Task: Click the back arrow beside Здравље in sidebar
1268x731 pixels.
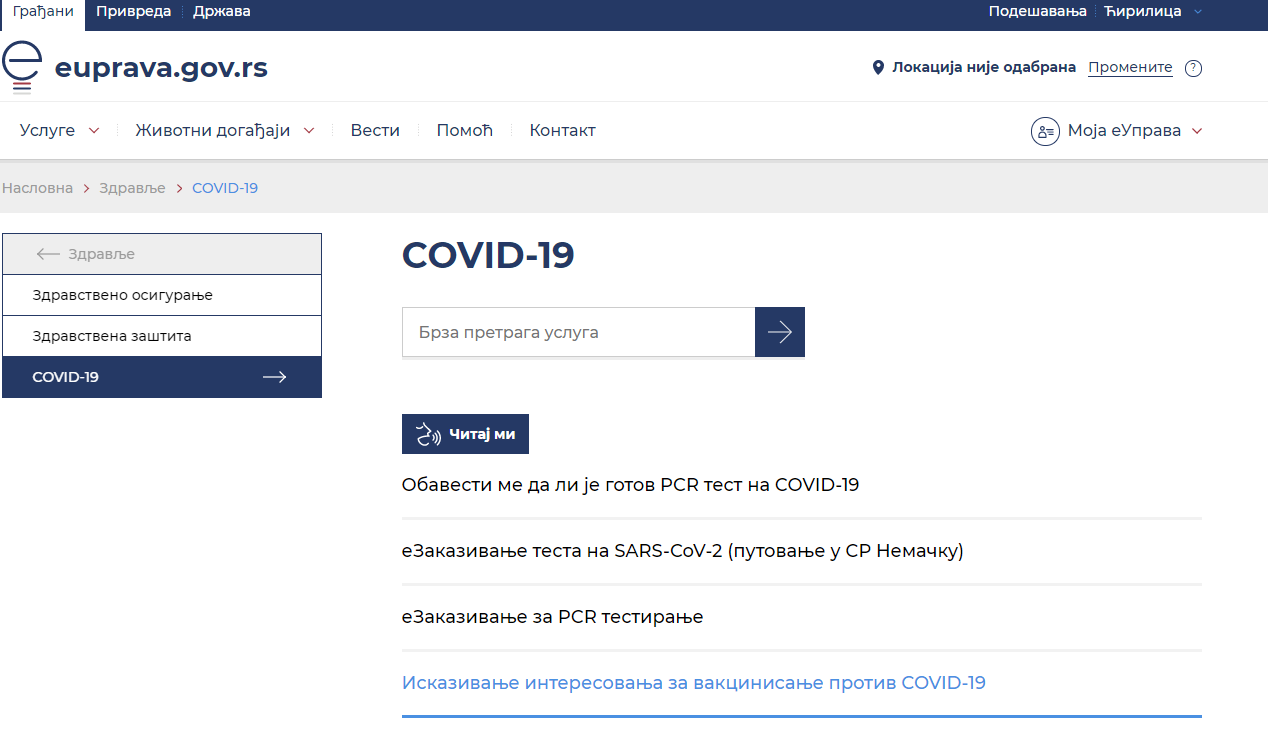Action: click(48, 254)
